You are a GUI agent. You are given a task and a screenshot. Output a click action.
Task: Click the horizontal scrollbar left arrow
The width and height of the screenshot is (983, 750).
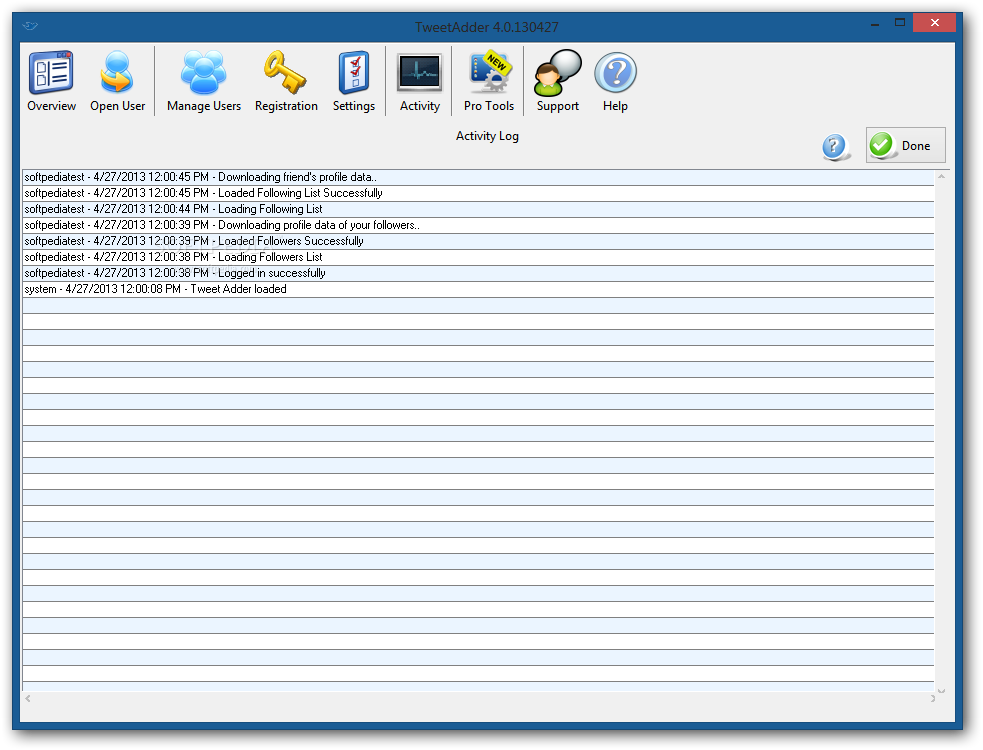pyautogui.click(x=28, y=698)
